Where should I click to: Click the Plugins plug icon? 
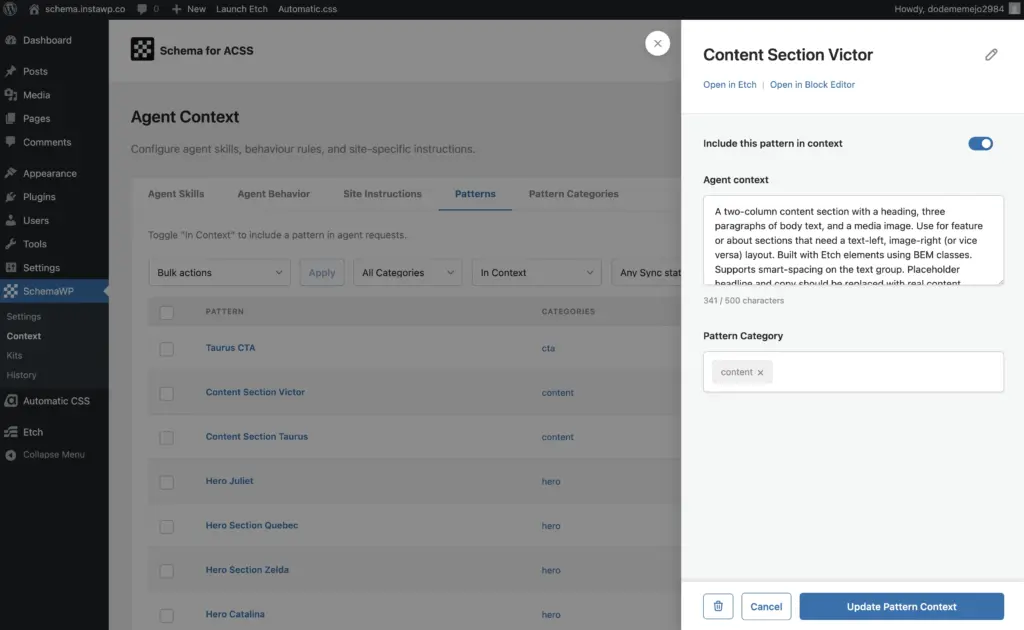tap(10, 197)
